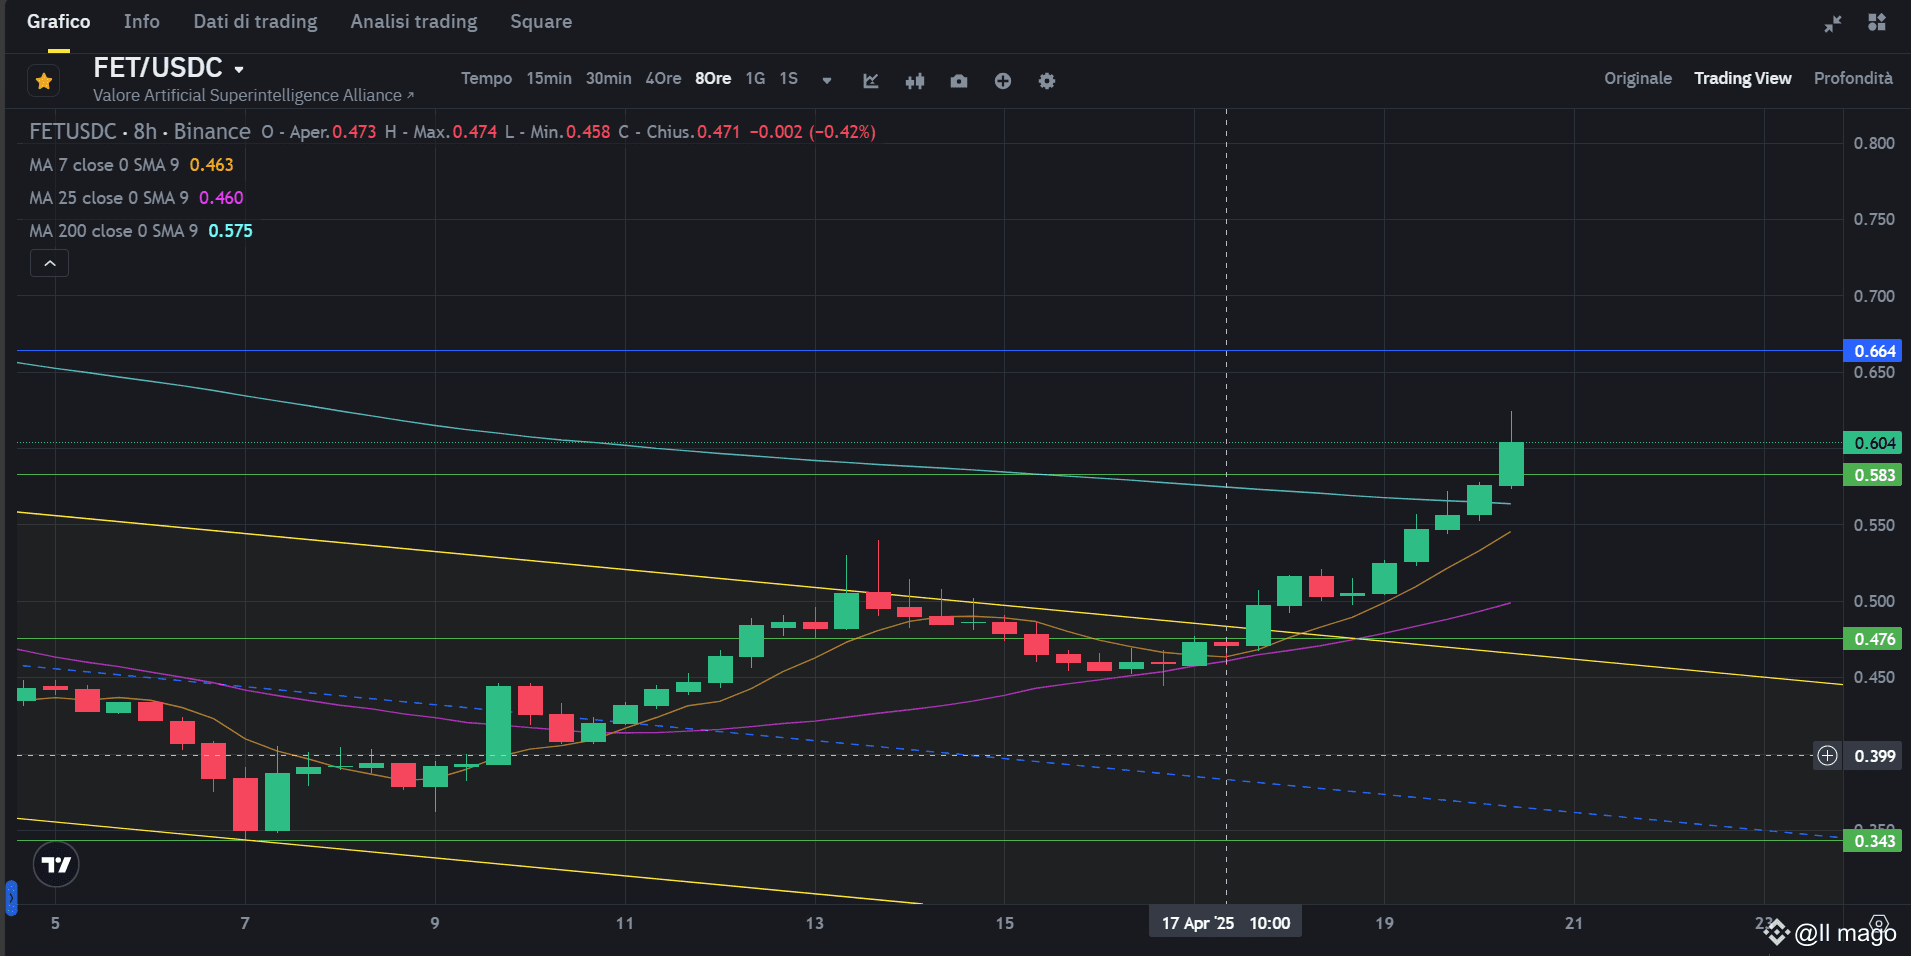This screenshot has height=956, width=1911.
Task: Create an alert using the plus circle icon
Action: coord(1002,81)
